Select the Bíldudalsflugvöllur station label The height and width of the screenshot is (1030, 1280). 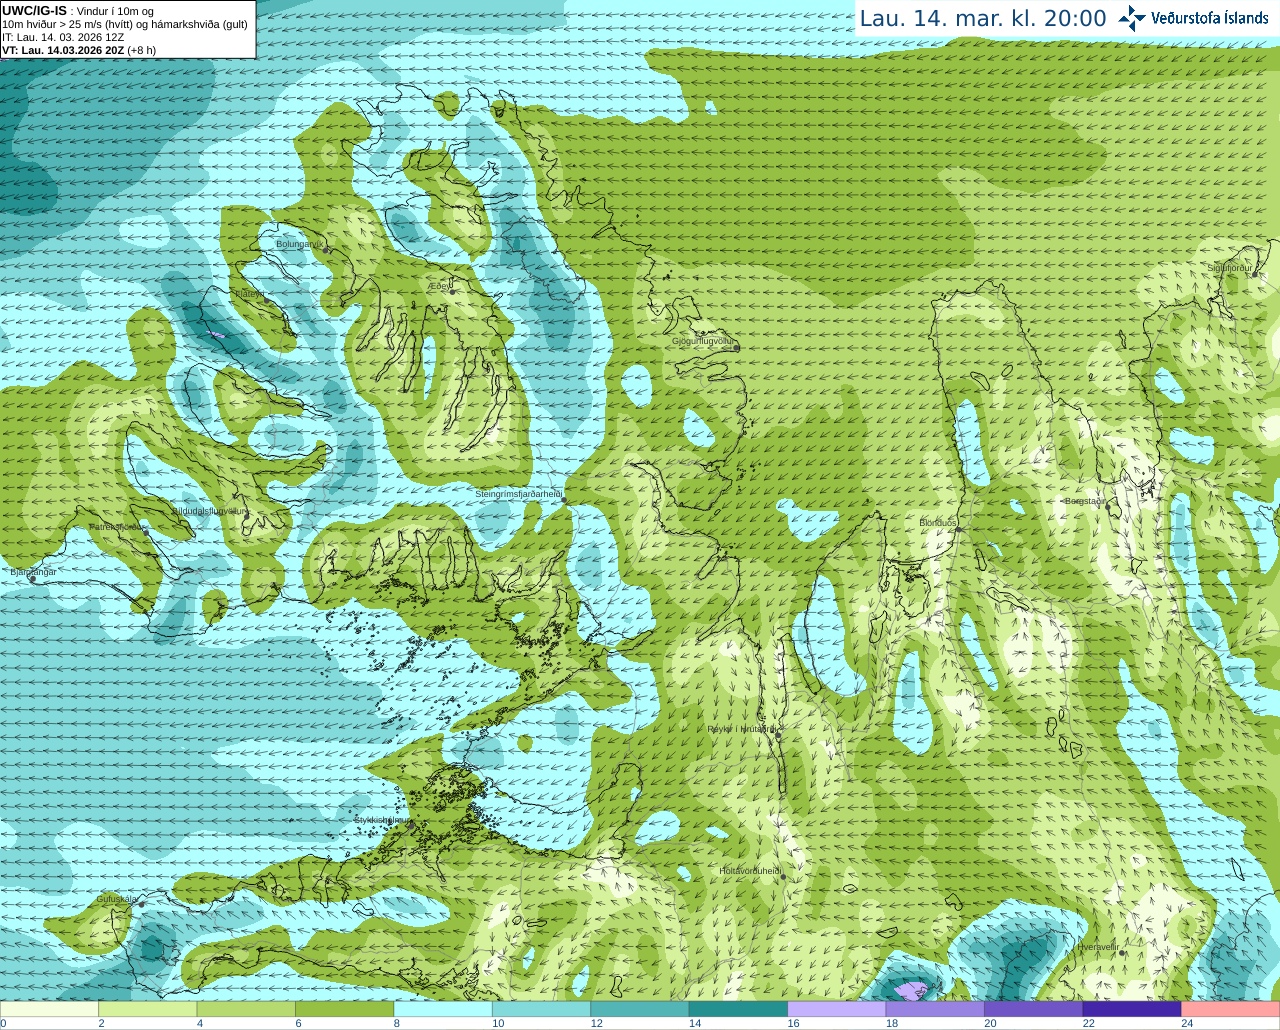[x=208, y=510]
